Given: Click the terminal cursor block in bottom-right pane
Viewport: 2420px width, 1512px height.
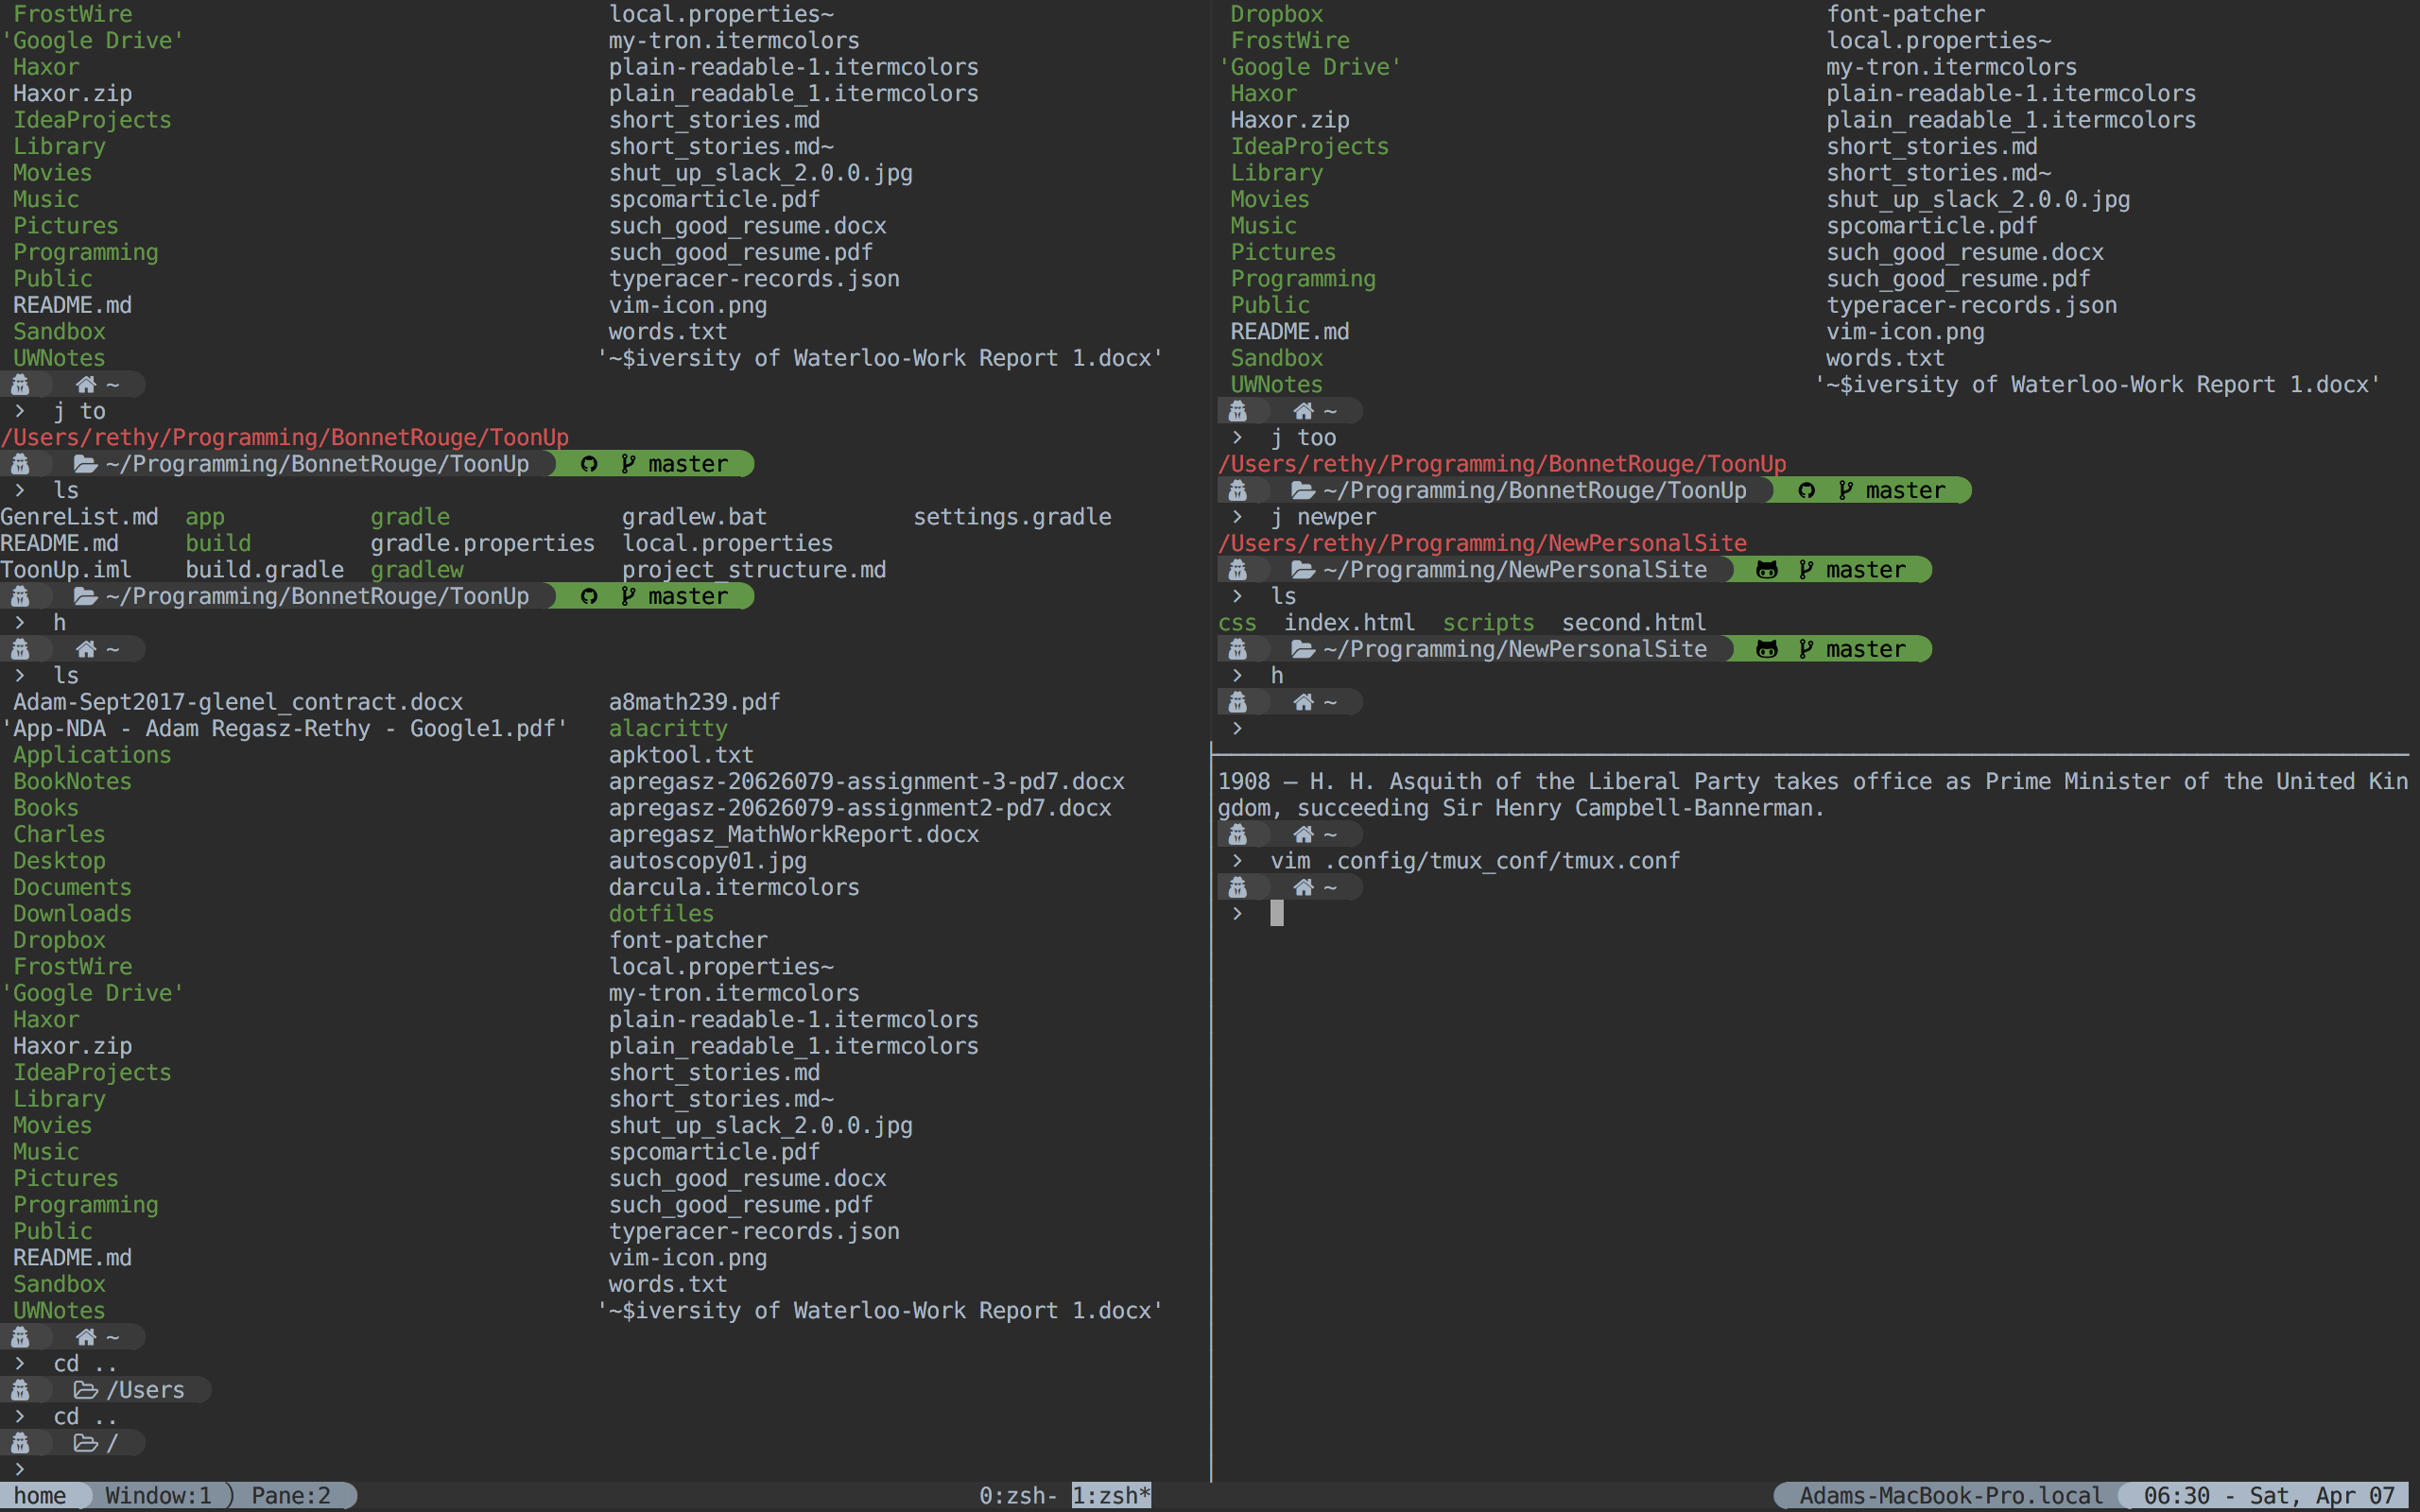Looking at the screenshot, I should pos(1277,913).
